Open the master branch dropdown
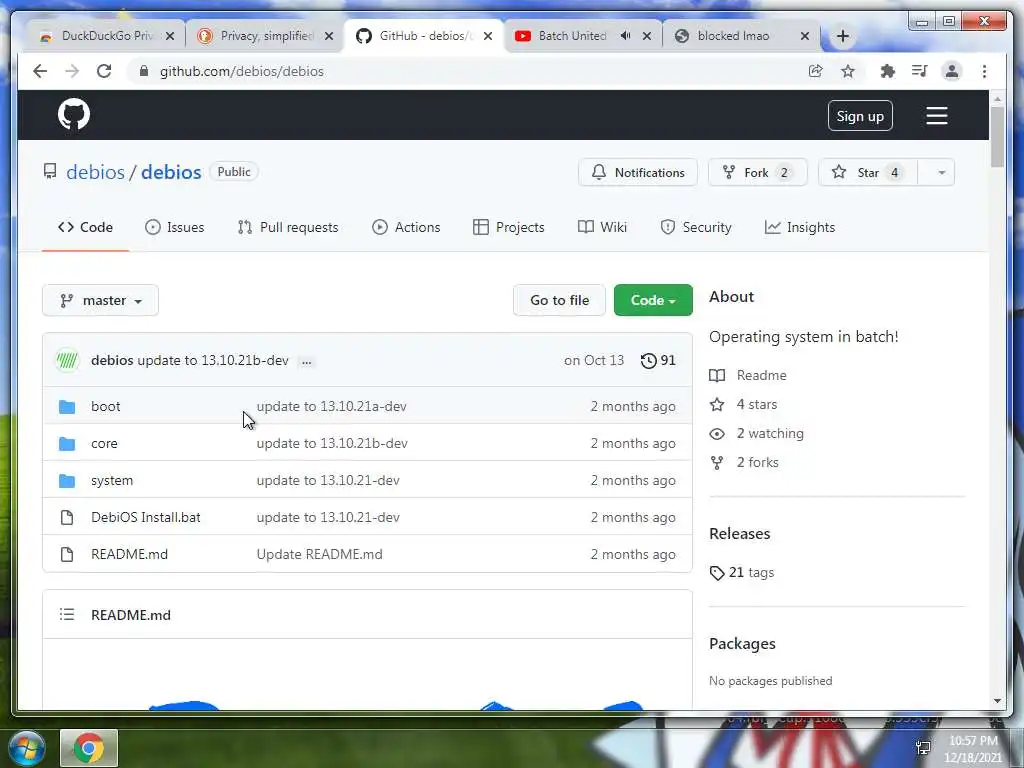 tap(101, 300)
